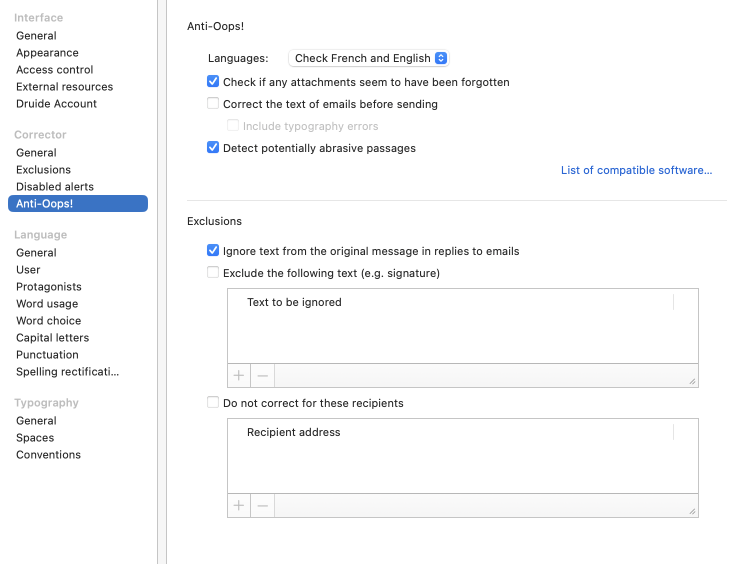Go to Appearance under Interface
Image resolution: width=743 pixels, height=564 pixels.
47,53
